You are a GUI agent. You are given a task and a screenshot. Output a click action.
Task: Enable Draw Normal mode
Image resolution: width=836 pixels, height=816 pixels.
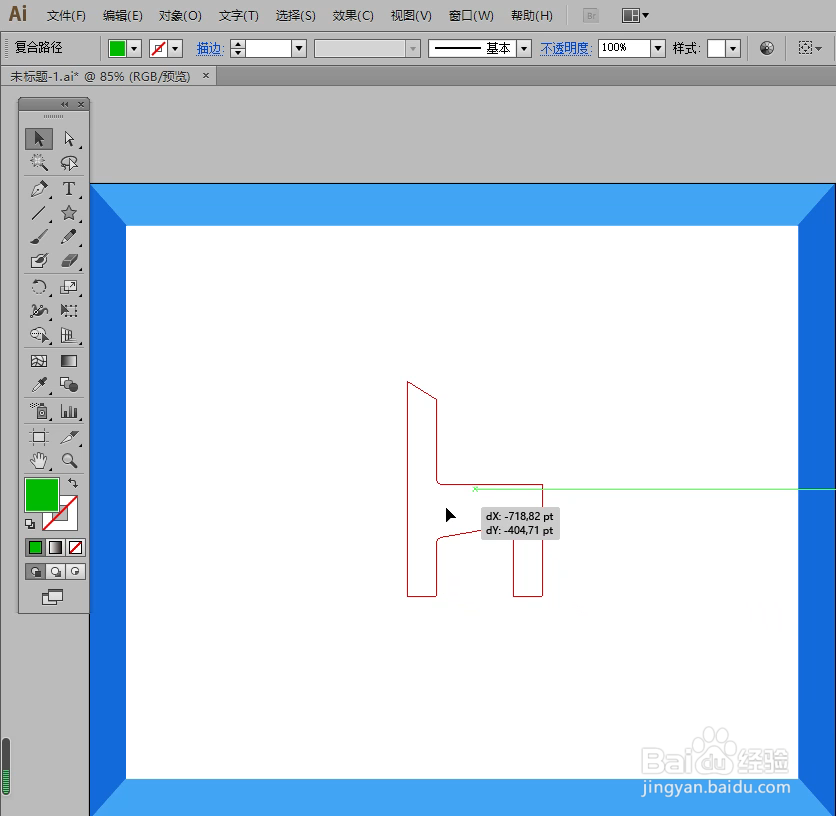[x=36, y=572]
